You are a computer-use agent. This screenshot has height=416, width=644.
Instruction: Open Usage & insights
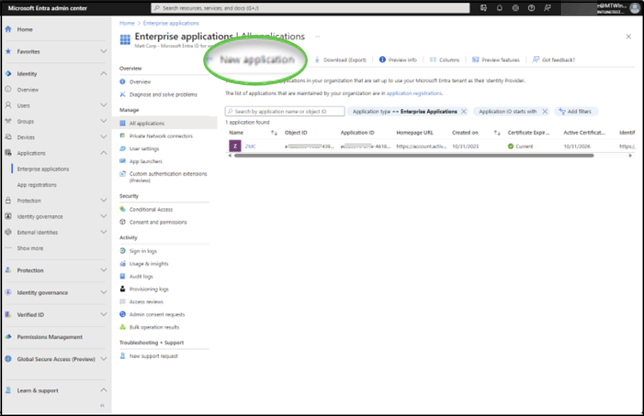(149, 264)
